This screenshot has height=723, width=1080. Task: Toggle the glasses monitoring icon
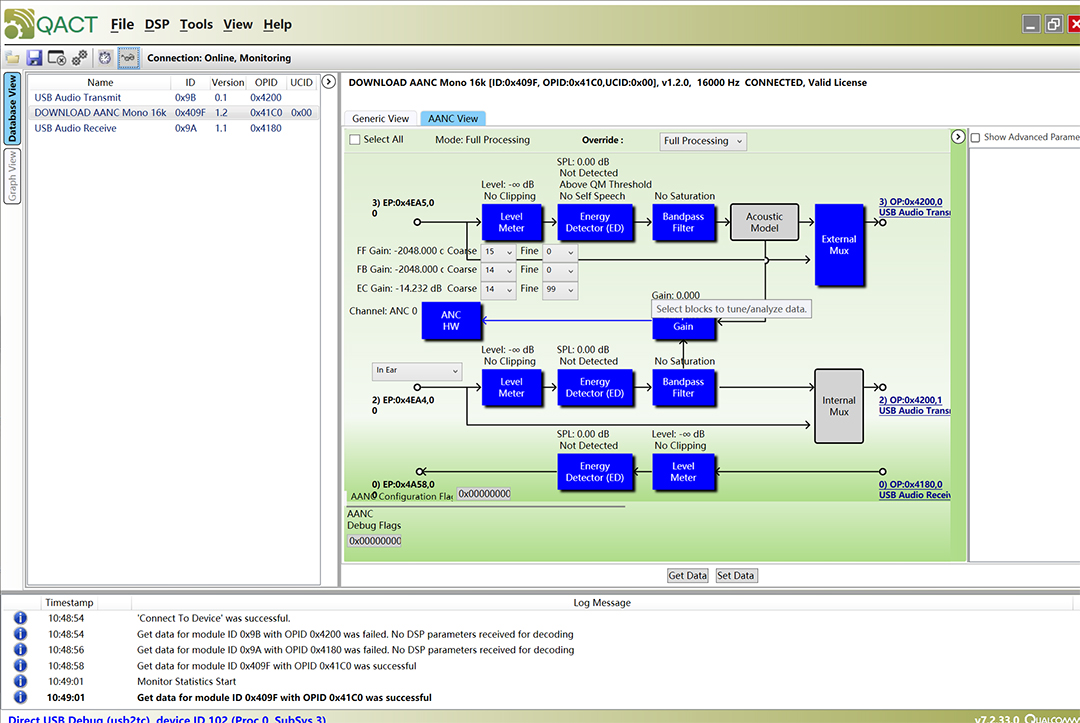129,58
